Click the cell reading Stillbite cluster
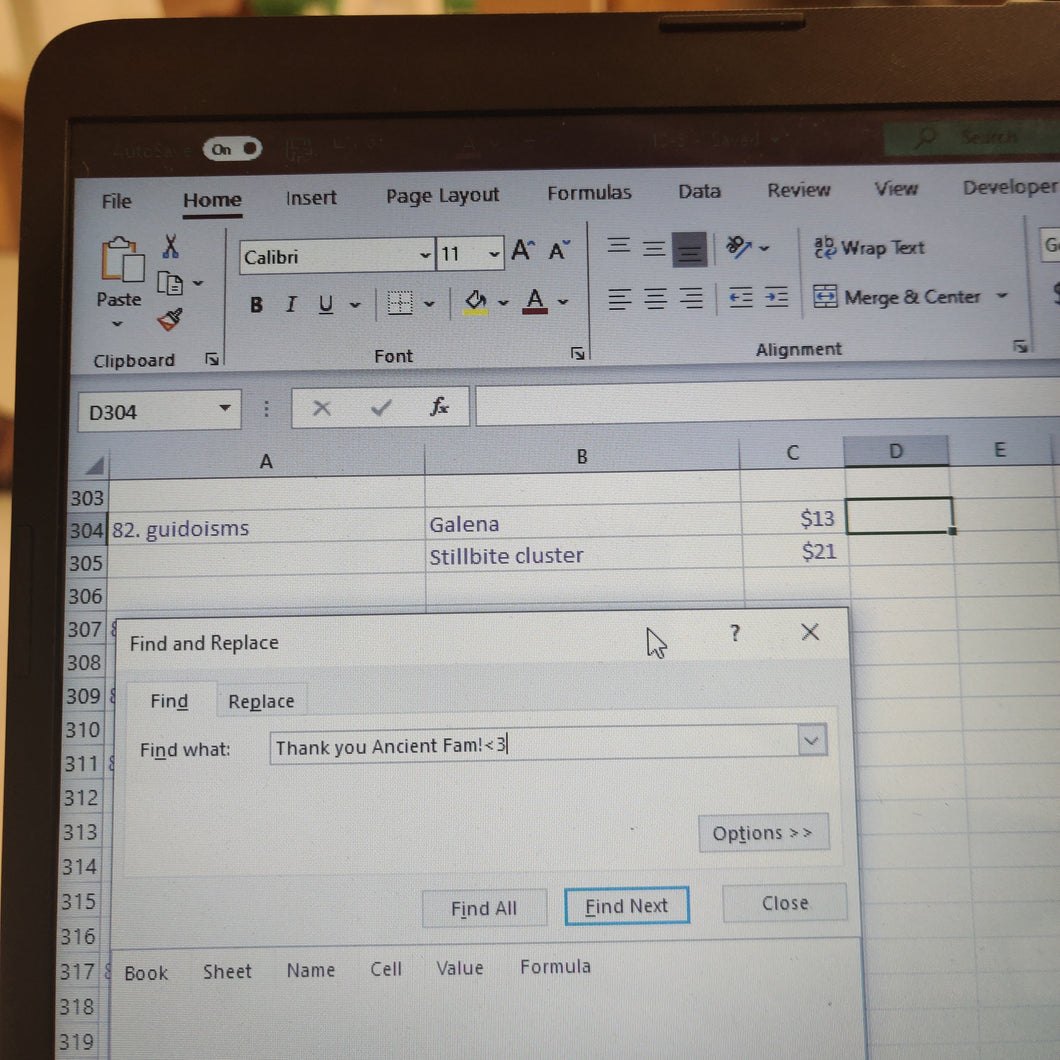The image size is (1060, 1060). pos(584,556)
